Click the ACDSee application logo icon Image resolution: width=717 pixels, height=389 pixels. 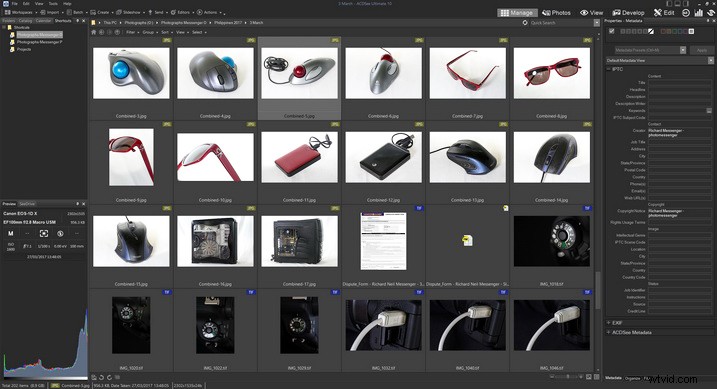click(5, 4)
